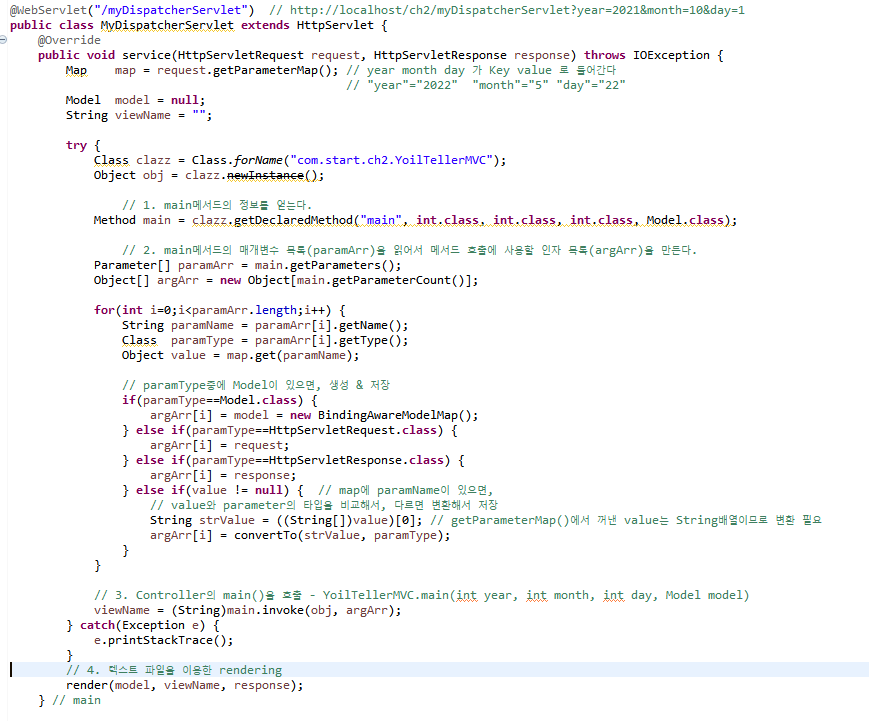The height and width of the screenshot is (721, 869).
Task: Click the struck-through 'newInstance' call
Action: pyautogui.click(x=265, y=175)
